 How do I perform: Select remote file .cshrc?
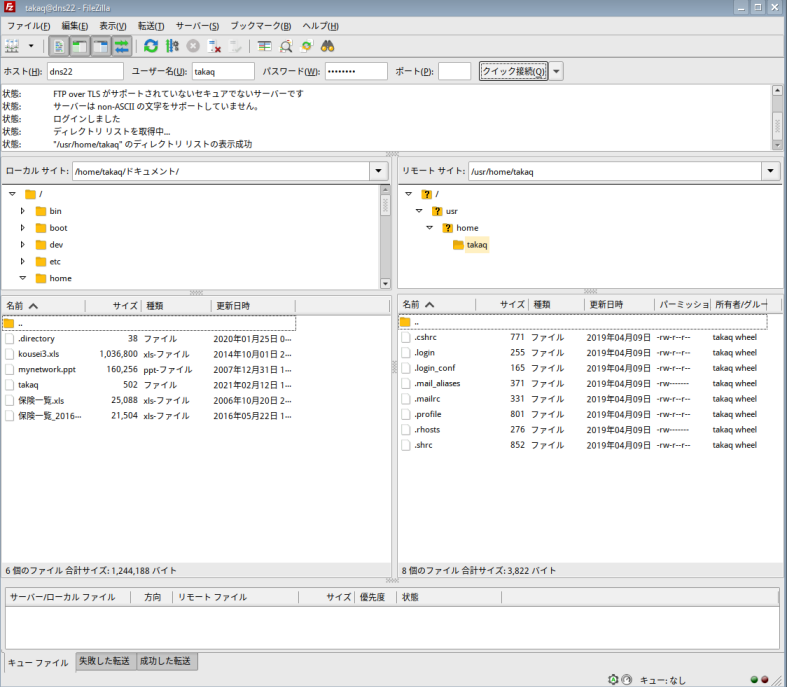583,337
